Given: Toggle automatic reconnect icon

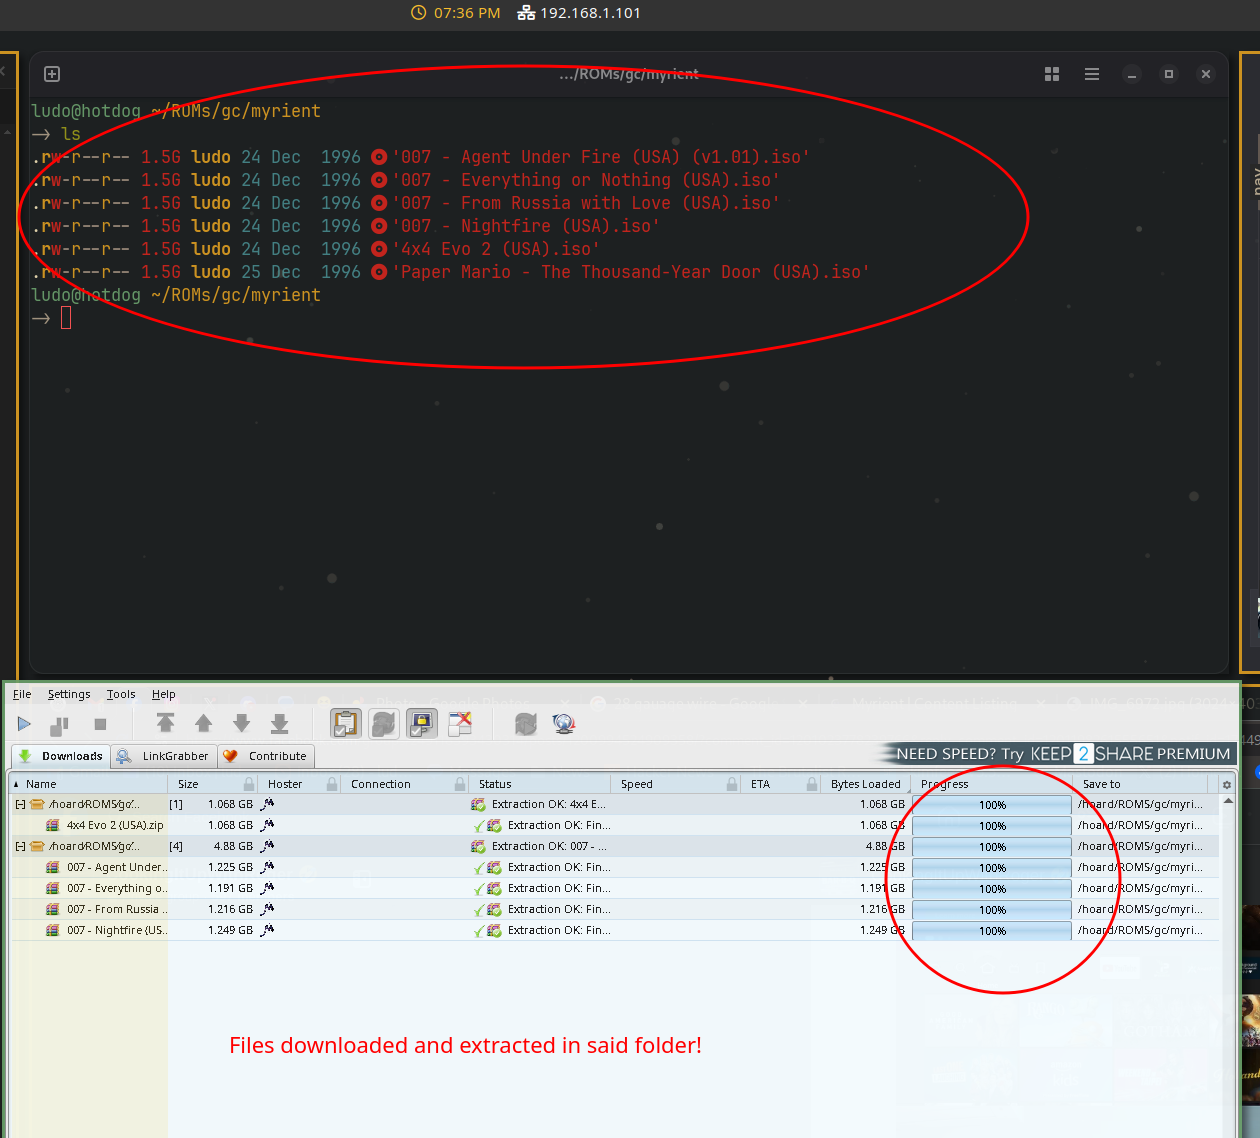Looking at the screenshot, I should click(x=384, y=723).
